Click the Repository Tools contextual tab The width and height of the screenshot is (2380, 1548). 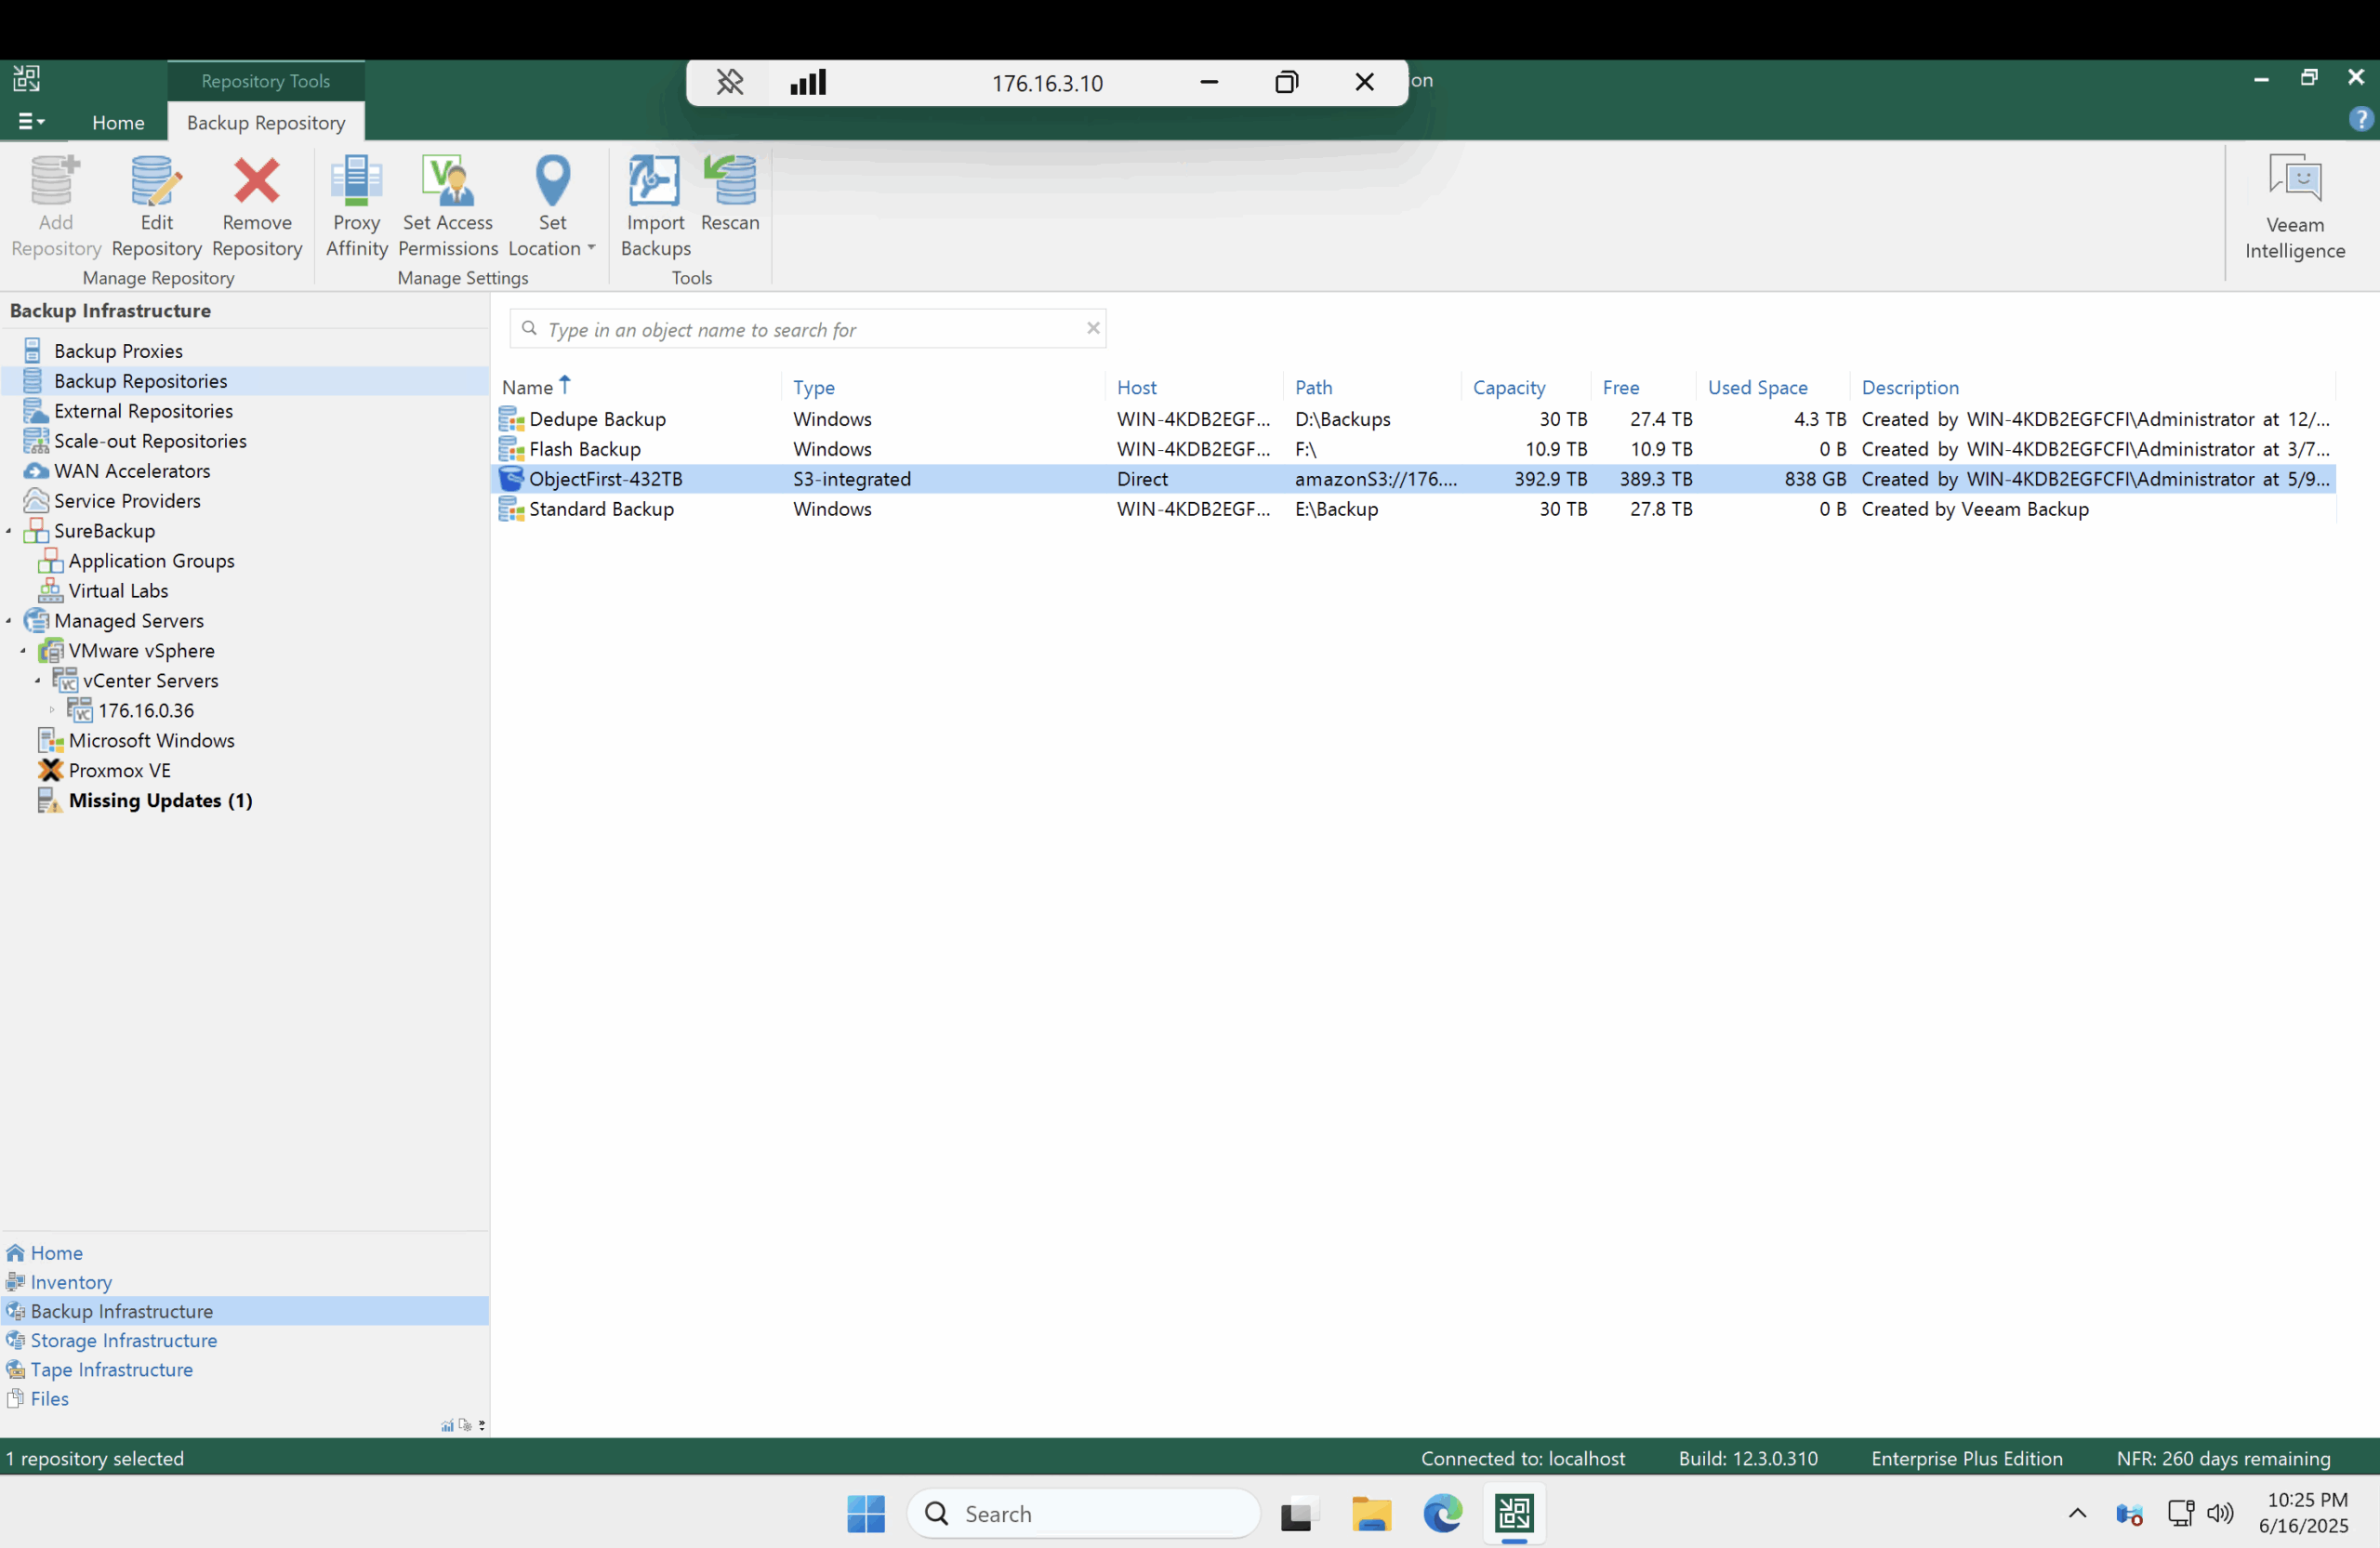pyautogui.click(x=266, y=81)
